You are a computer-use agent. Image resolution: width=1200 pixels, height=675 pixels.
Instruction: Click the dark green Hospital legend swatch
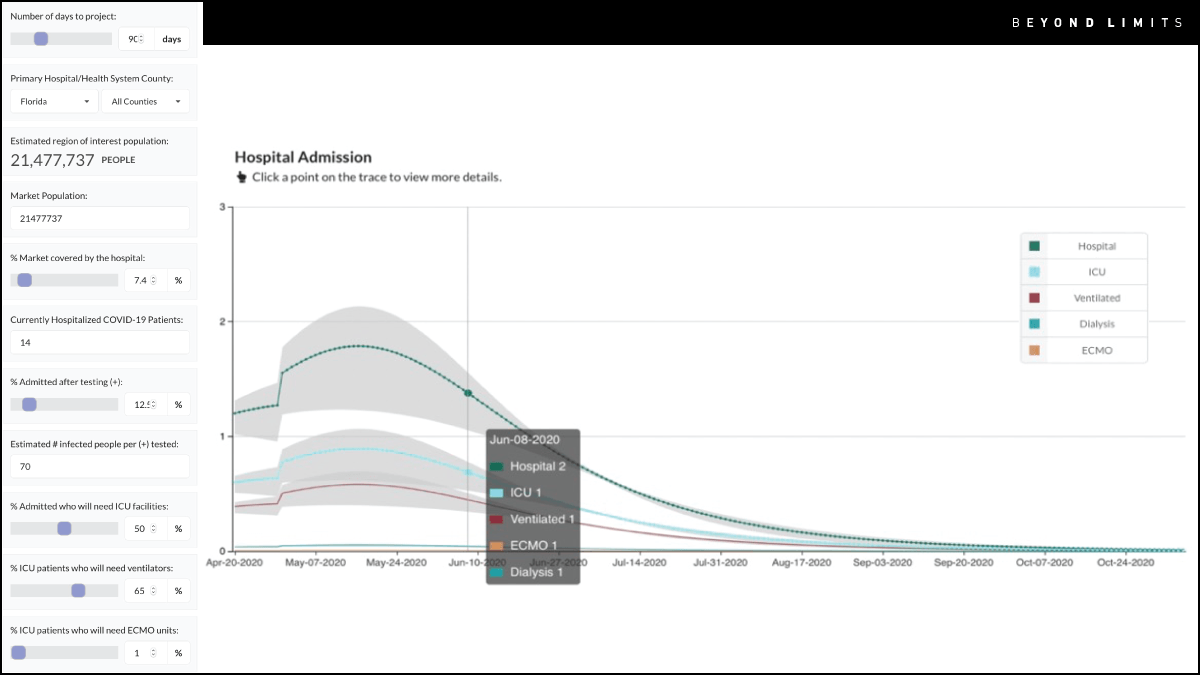pos(1034,246)
